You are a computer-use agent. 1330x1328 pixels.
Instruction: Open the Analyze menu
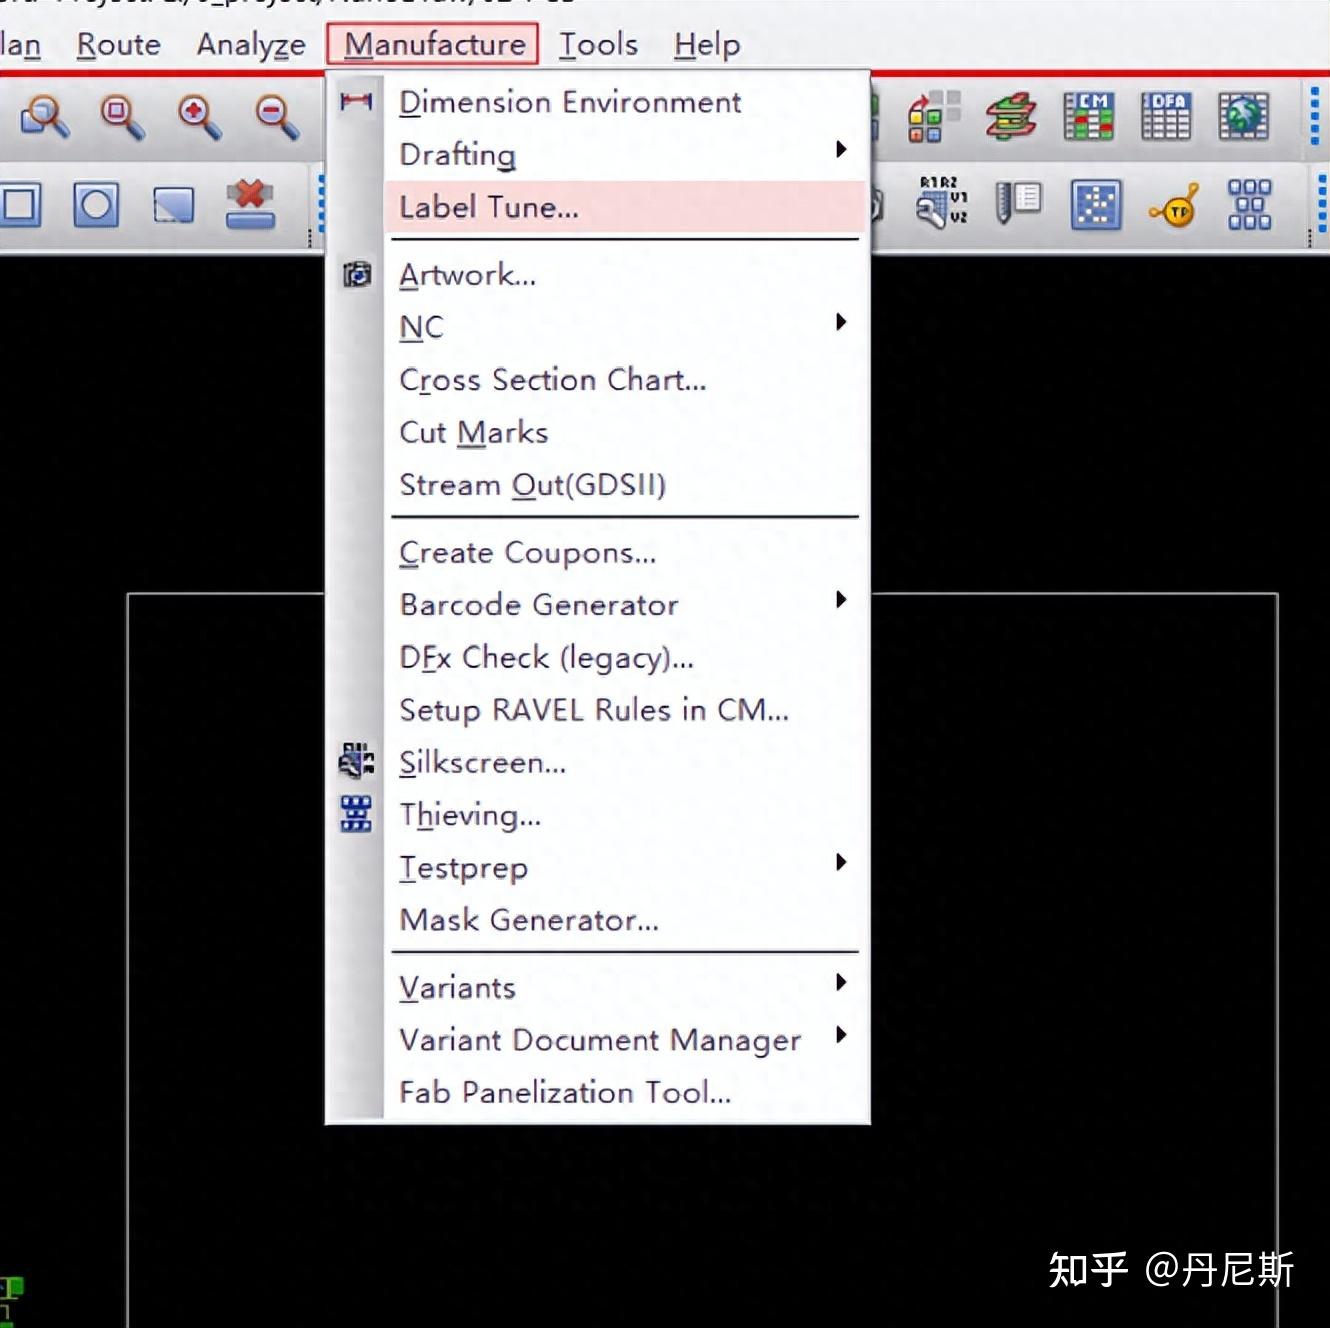coord(251,44)
